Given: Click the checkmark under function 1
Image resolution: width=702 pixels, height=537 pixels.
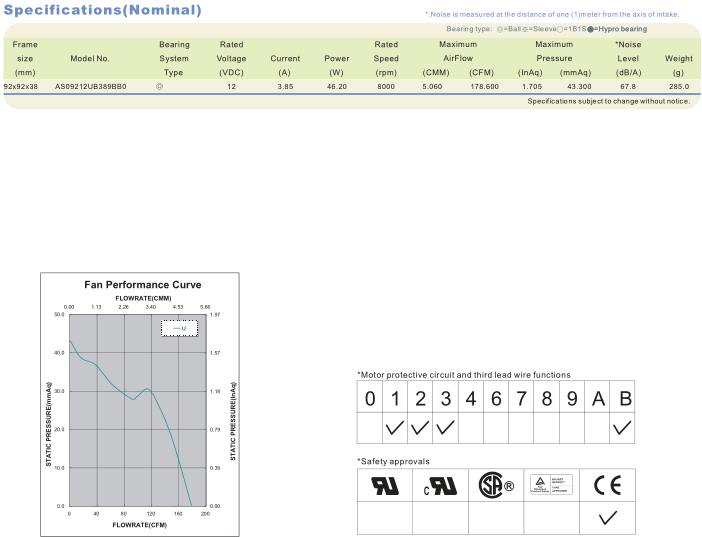Looking at the screenshot, I should point(394,428).
